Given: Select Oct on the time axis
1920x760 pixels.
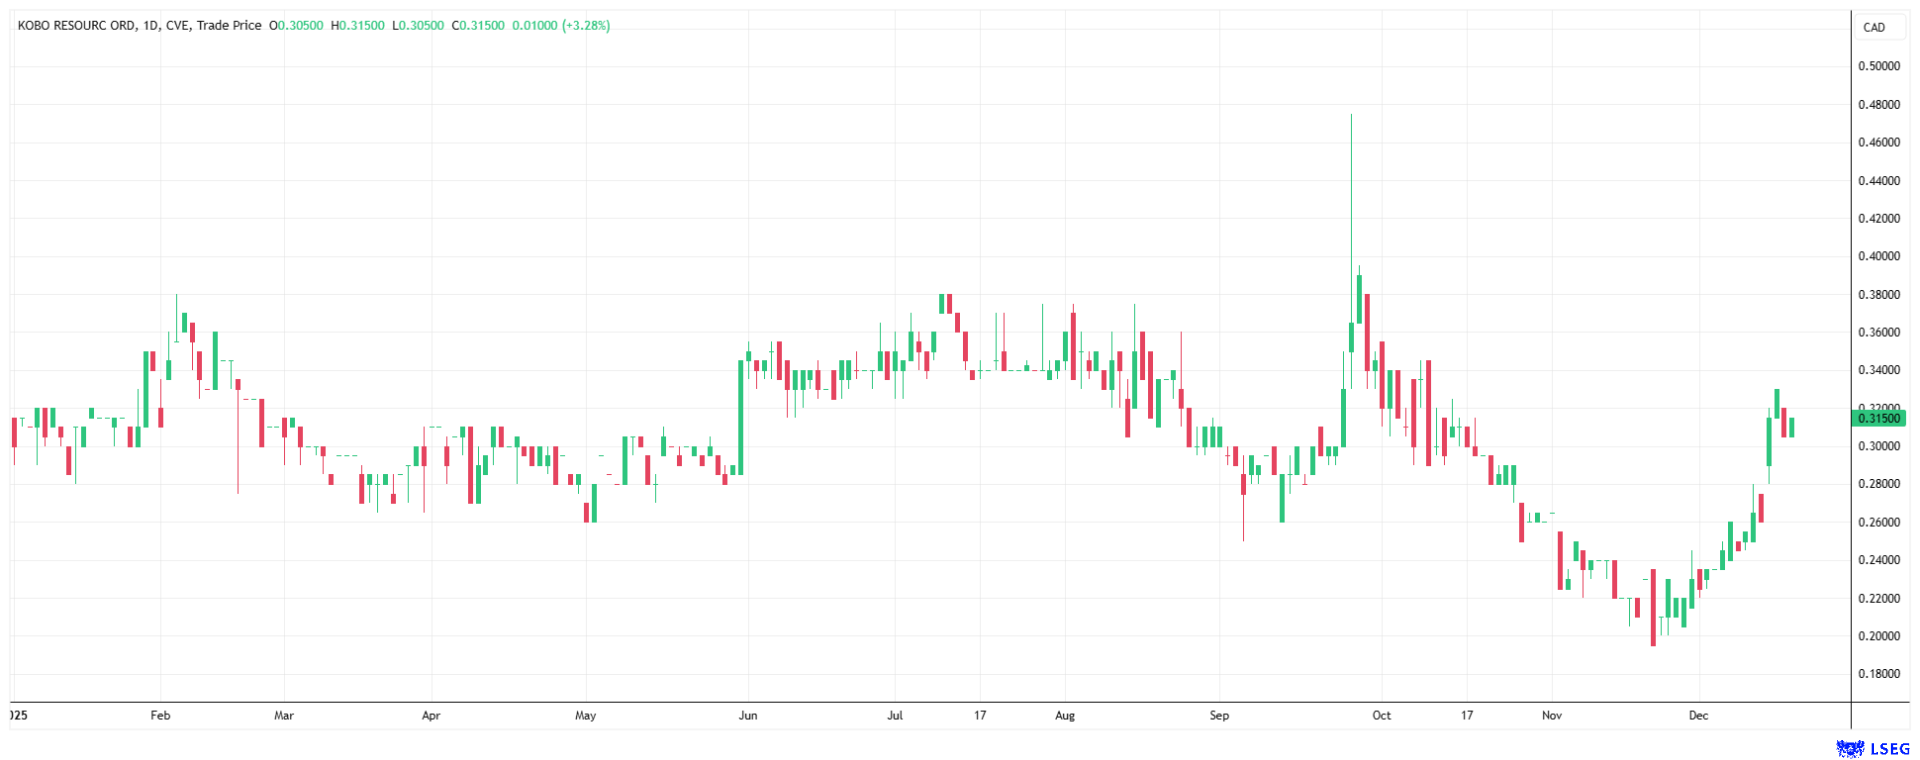Looking at the screenshot, I should pyautogui.click(x=1381, y=715).
